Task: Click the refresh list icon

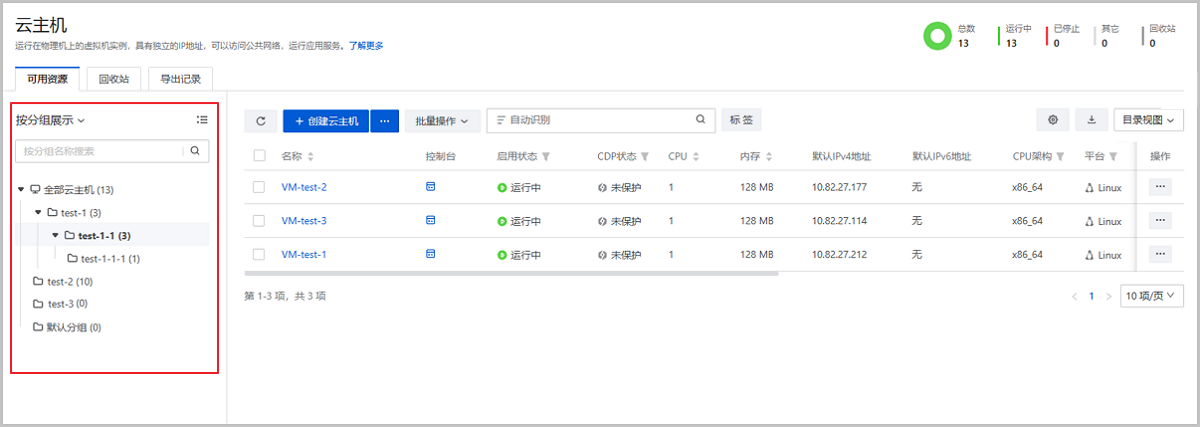Action: click(x=260, y=121)
